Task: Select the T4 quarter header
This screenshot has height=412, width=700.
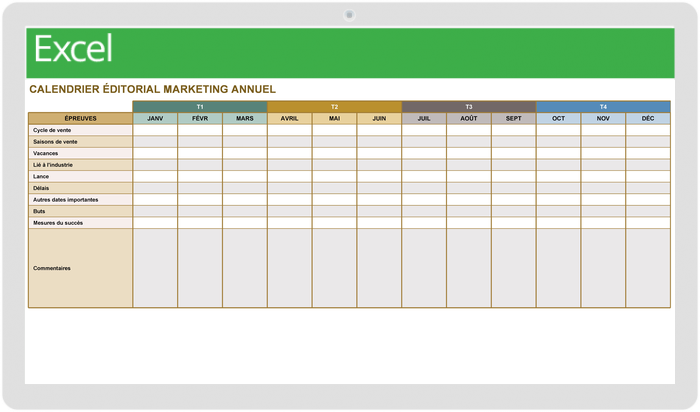Action: (x=603, y=107)
